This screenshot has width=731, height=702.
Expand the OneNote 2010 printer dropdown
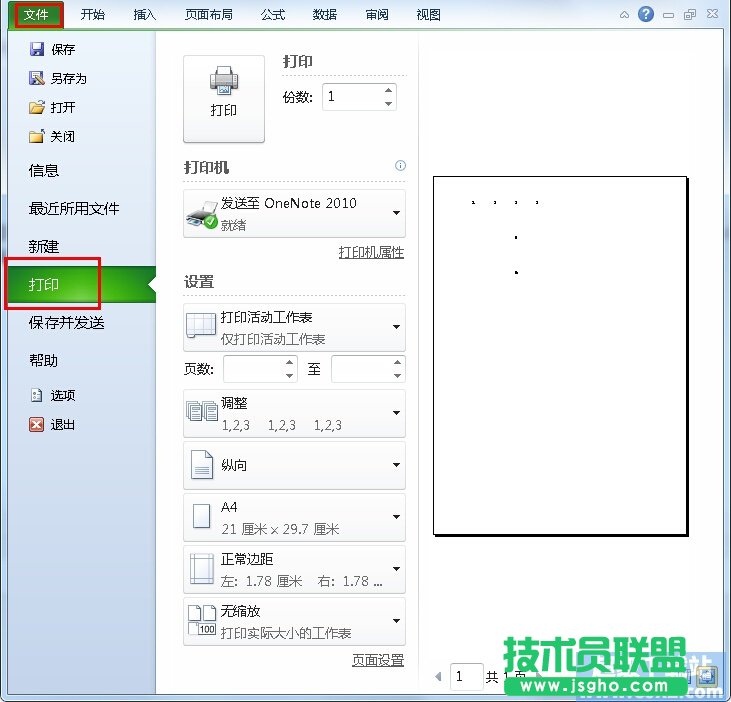[396, 213]
